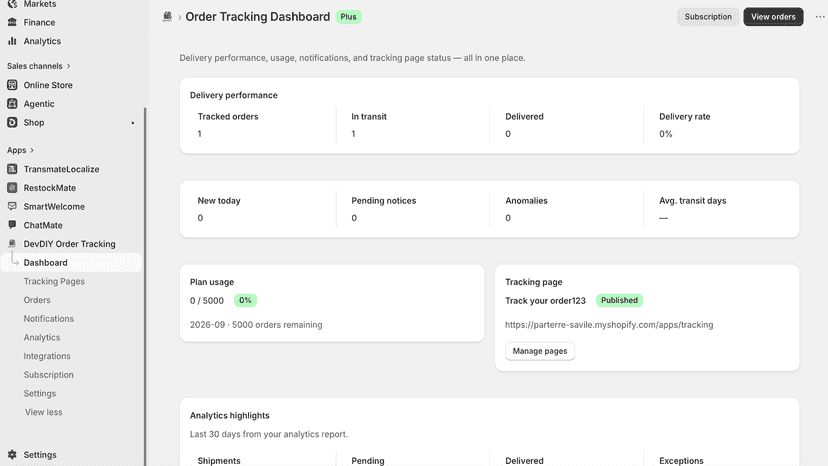Click the Shop channel icon

point(12,122)
